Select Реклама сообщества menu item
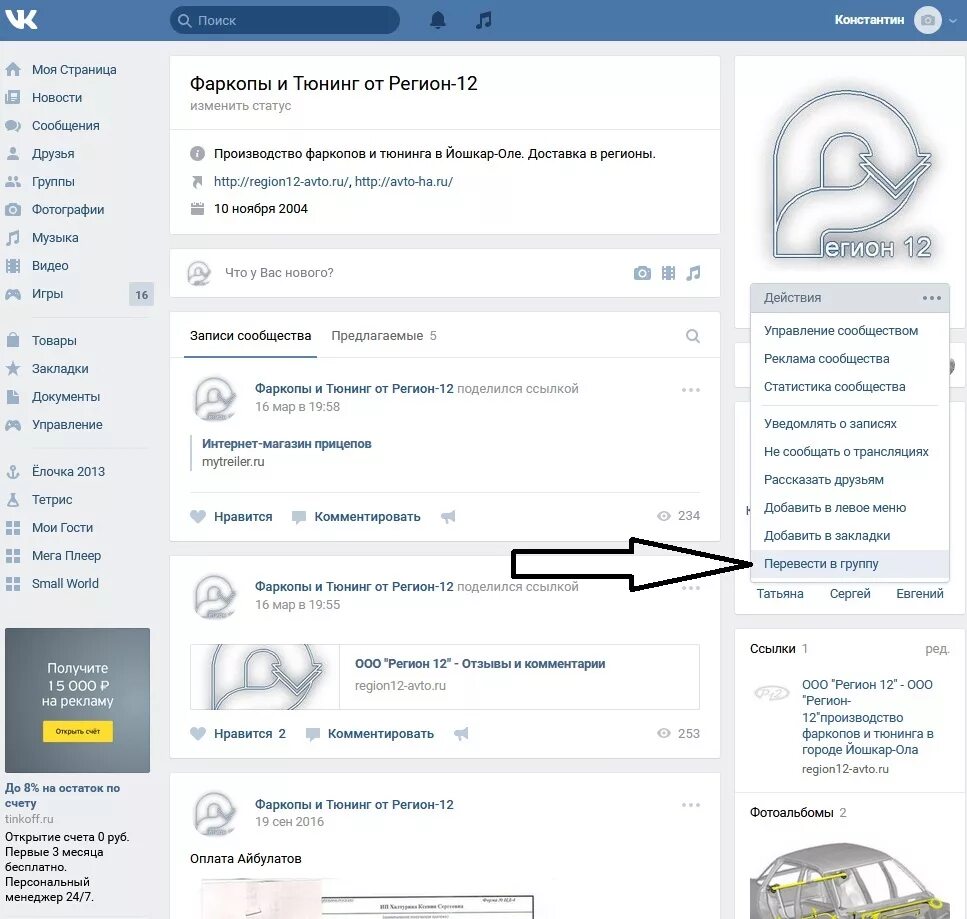 click(x=849, y=359)
